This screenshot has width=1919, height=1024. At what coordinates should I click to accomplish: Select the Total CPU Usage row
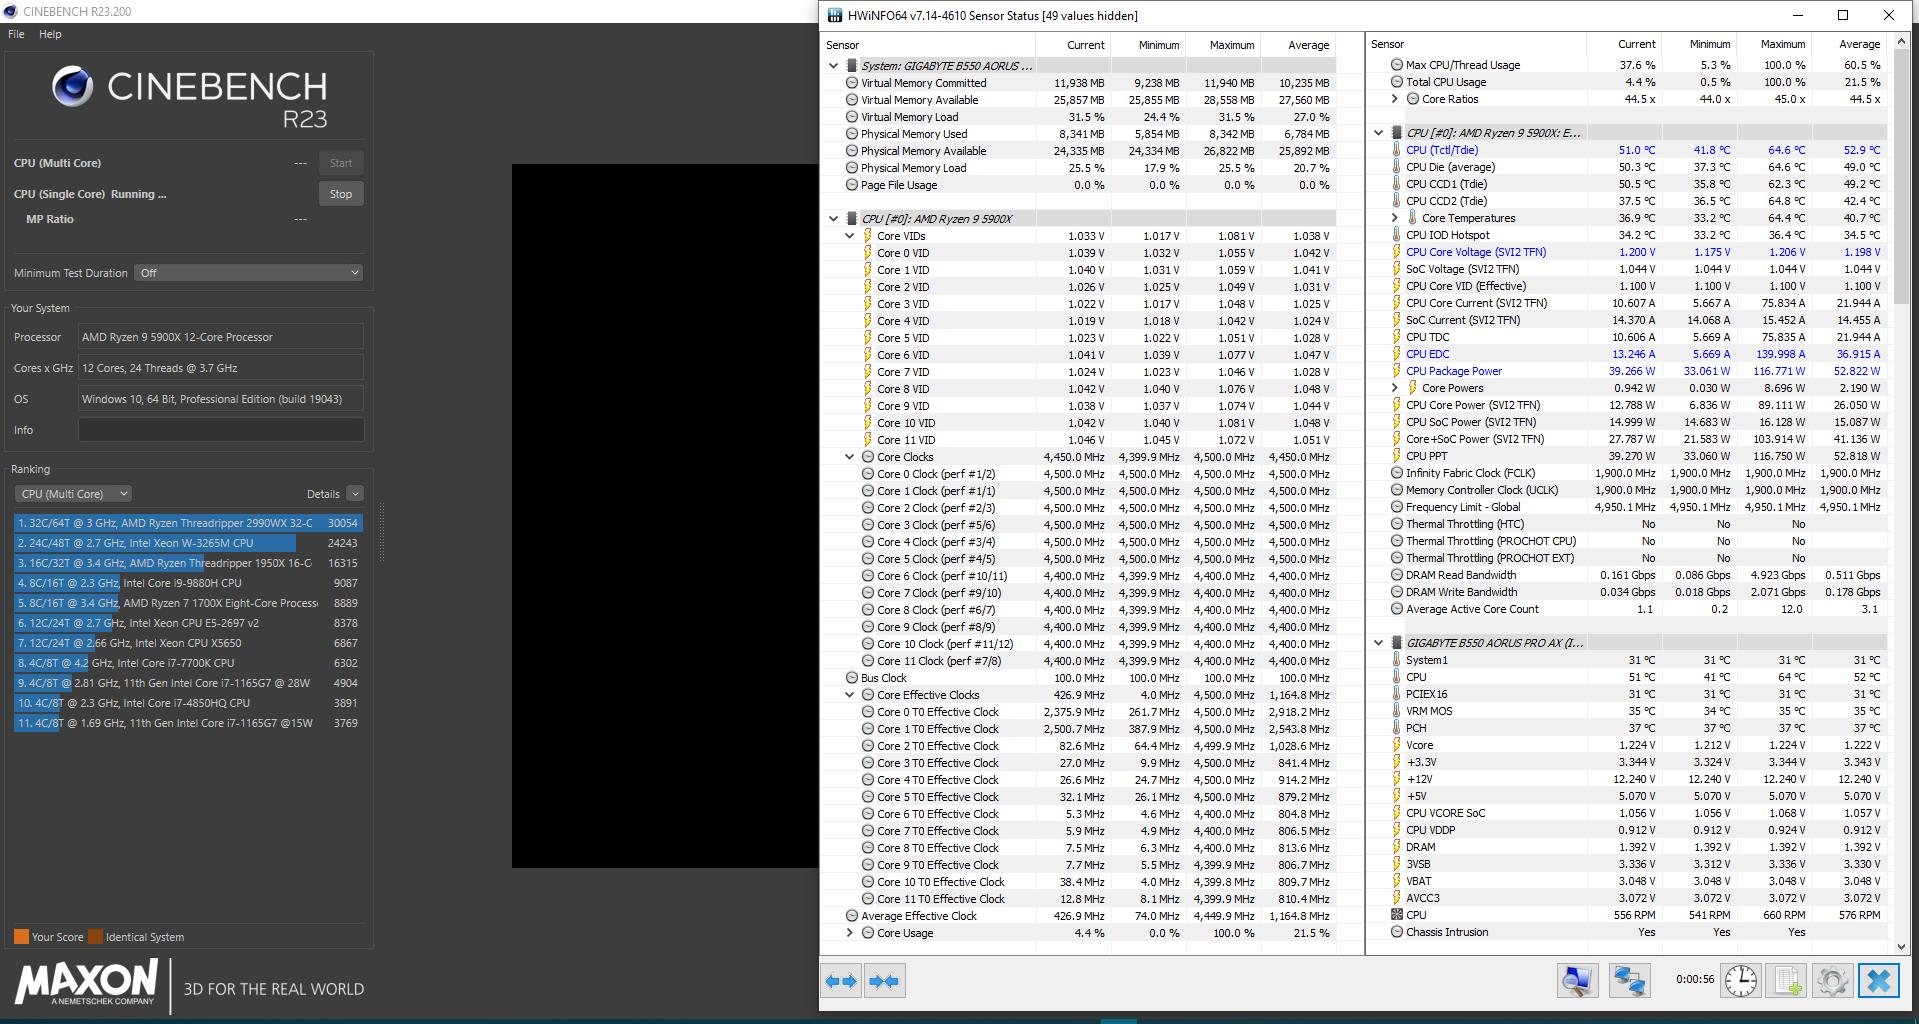1627,82
